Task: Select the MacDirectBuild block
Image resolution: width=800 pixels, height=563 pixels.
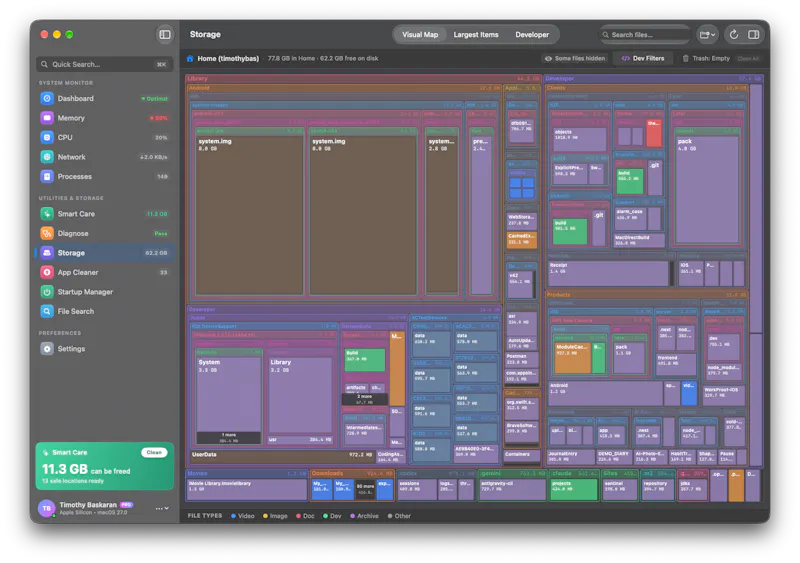Action: [639, 240]
